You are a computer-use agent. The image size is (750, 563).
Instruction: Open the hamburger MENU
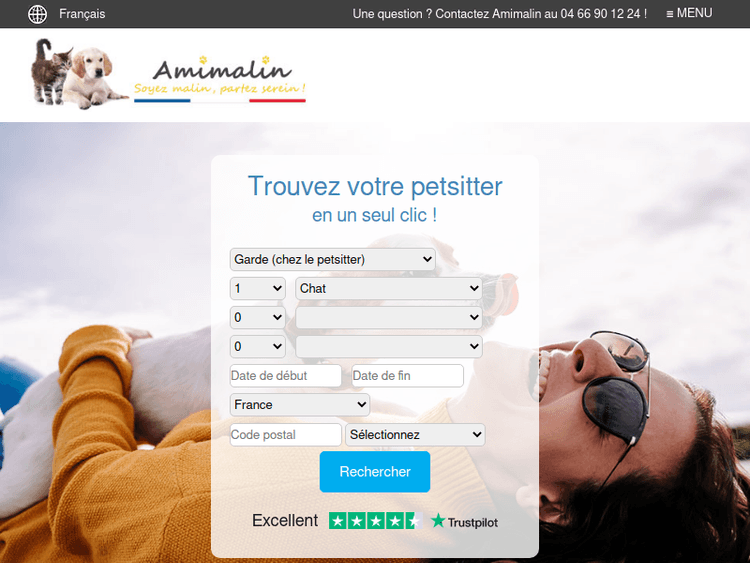pyautogui.click(x=689, y=13)
